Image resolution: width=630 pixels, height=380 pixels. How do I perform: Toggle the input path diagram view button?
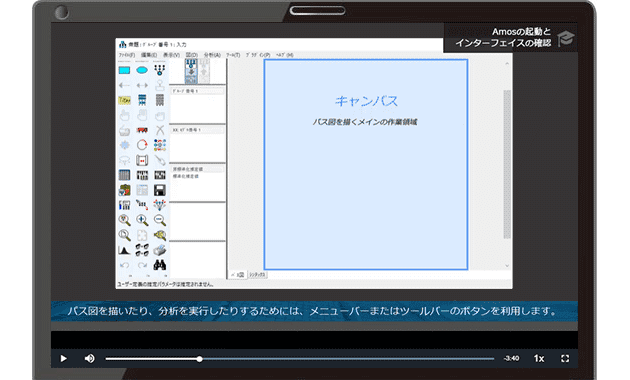pos(191,71)
